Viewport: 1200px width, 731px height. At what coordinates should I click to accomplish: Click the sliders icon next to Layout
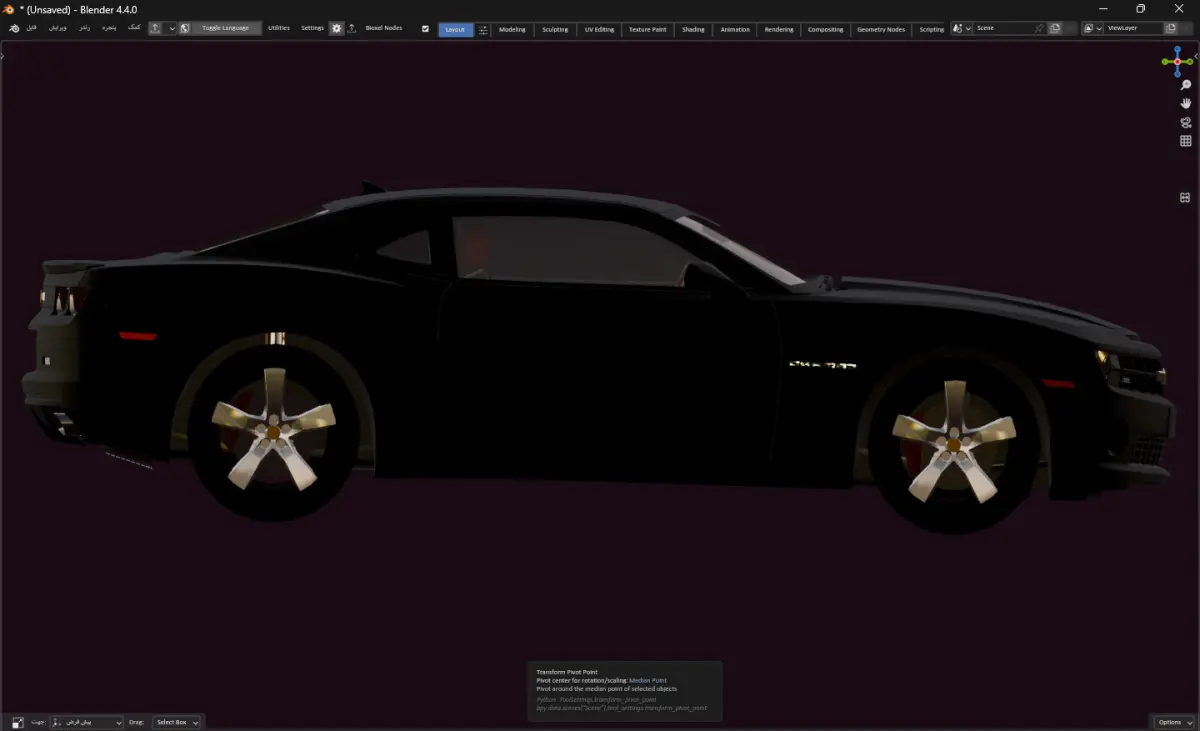pos(484,30)
